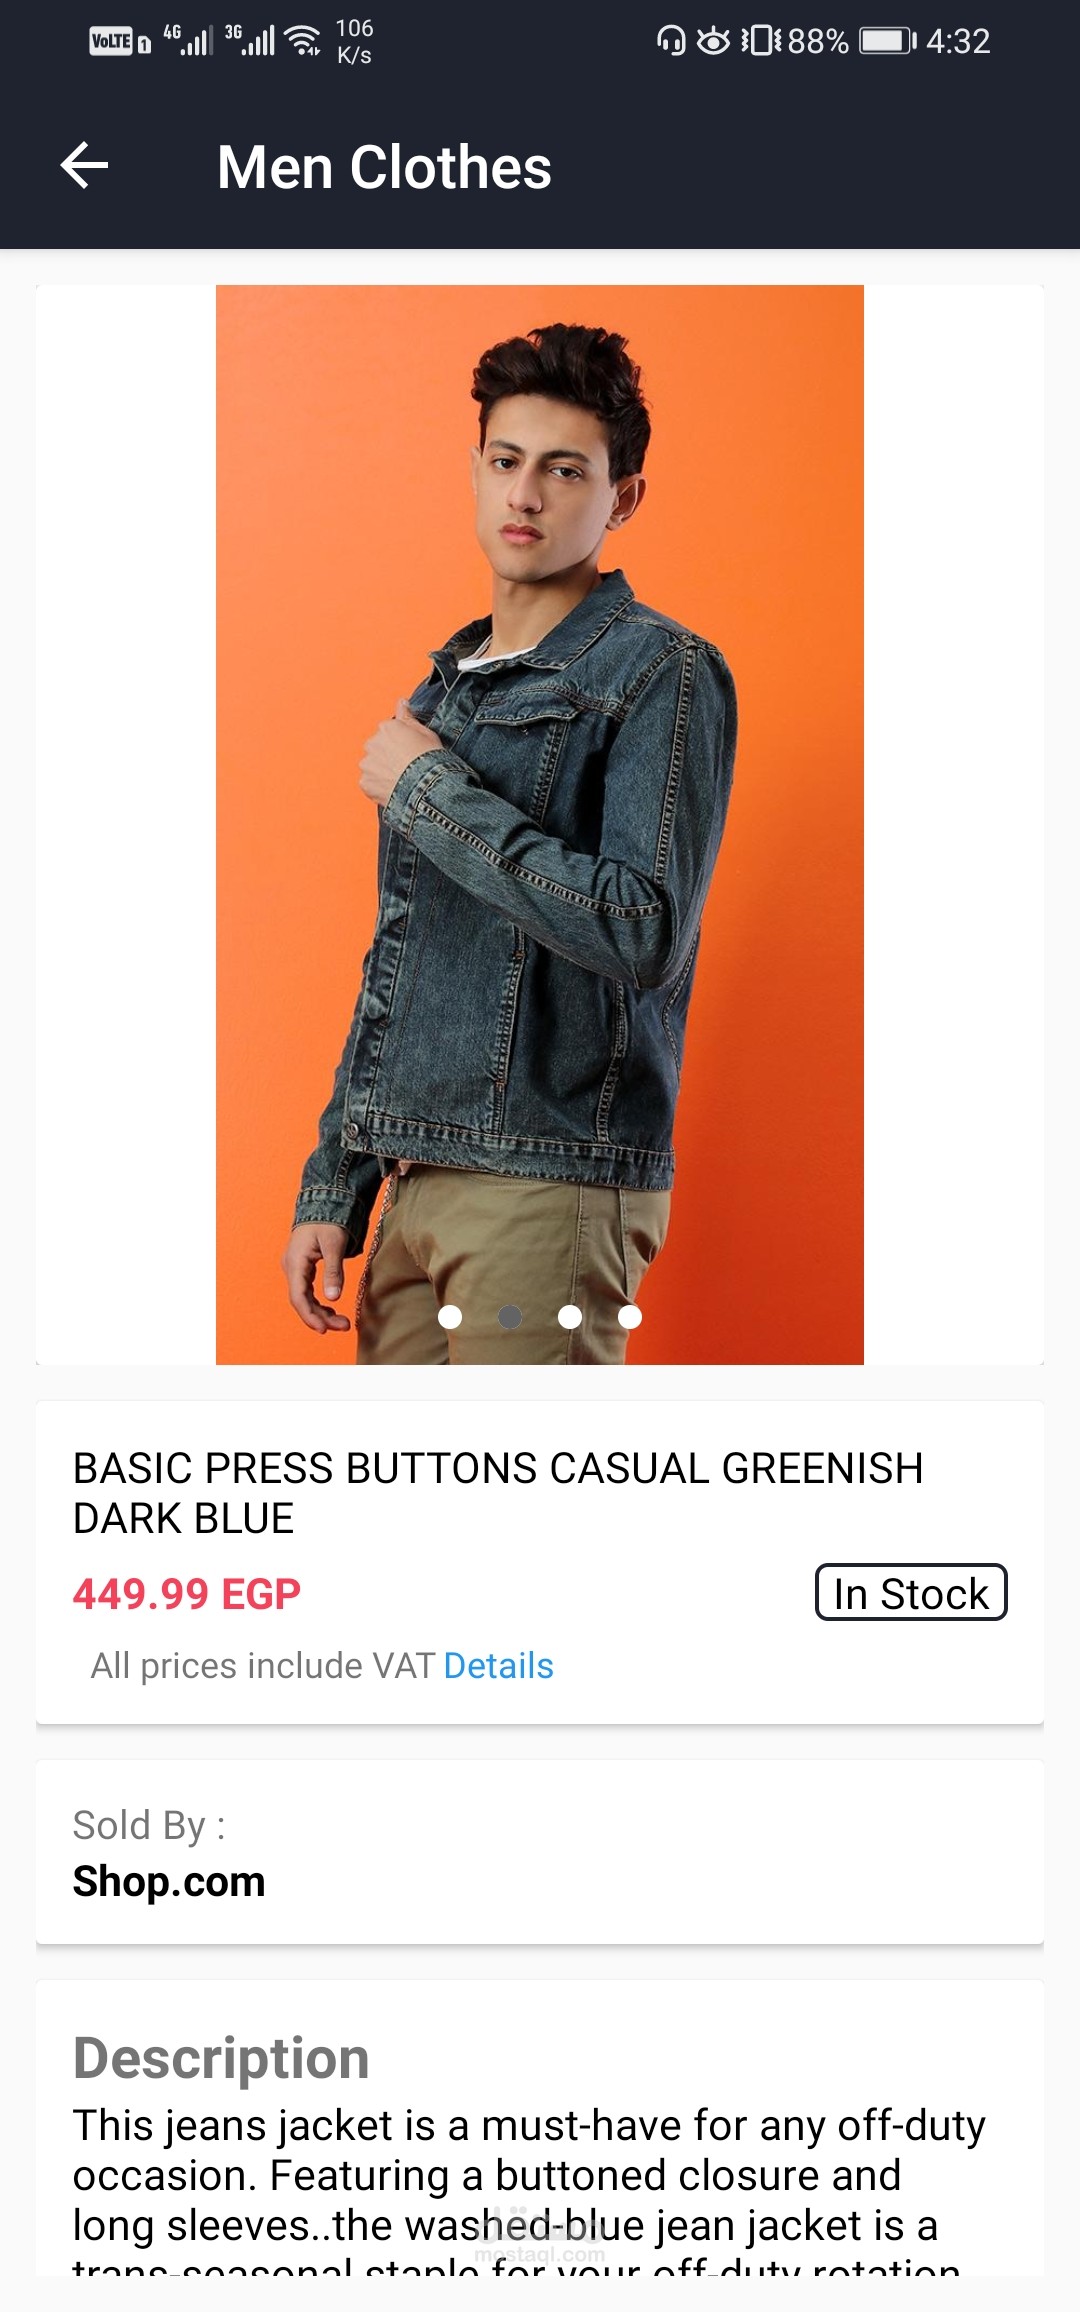Tap the product title text

(x=498, y=1493)
